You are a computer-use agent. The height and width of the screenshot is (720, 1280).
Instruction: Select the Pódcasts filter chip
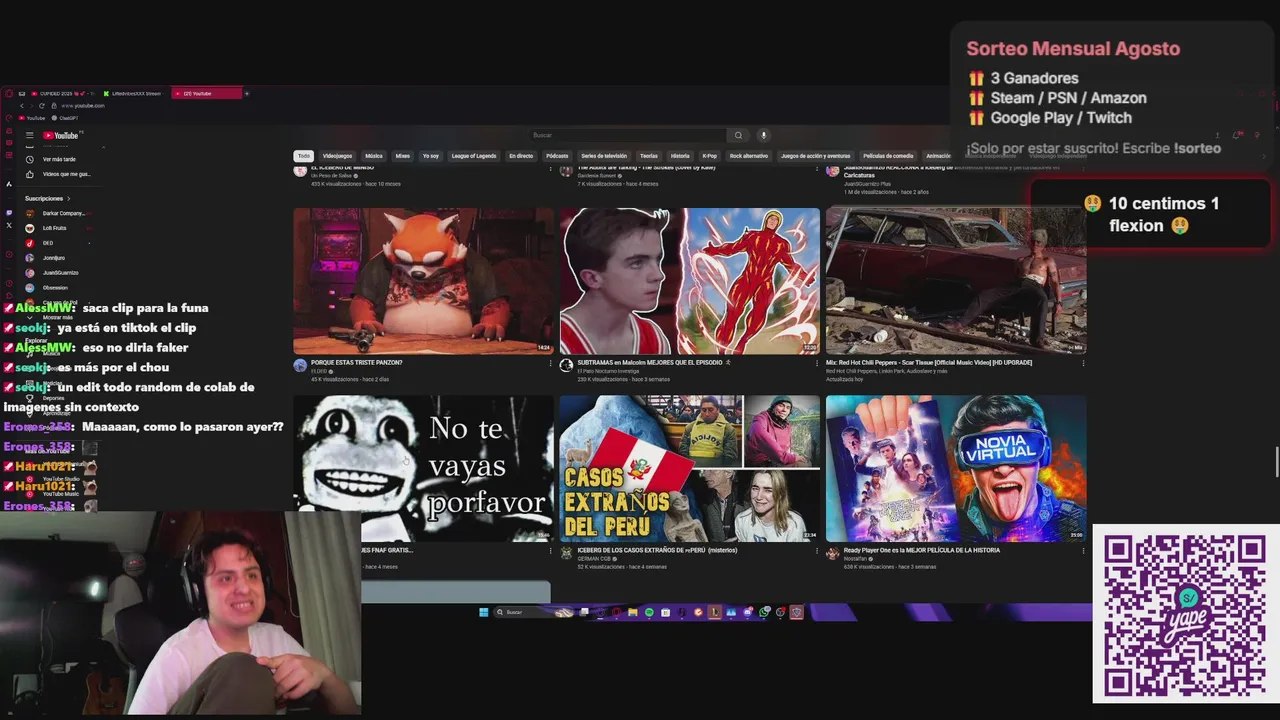coord(557,156)
